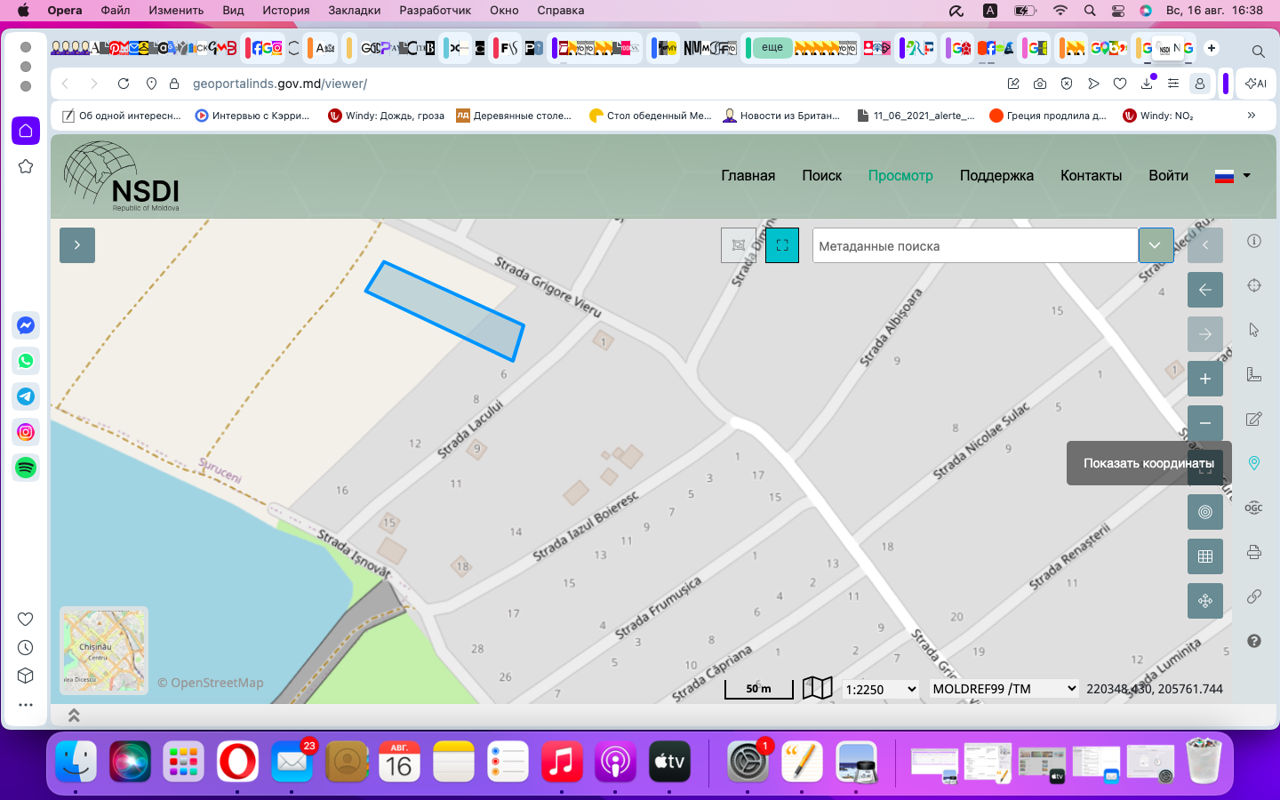The image size is (1280, 800).
Task: Show more bookmarks with double chevron
Action: pyautogui.click(x=1251, y=115)
